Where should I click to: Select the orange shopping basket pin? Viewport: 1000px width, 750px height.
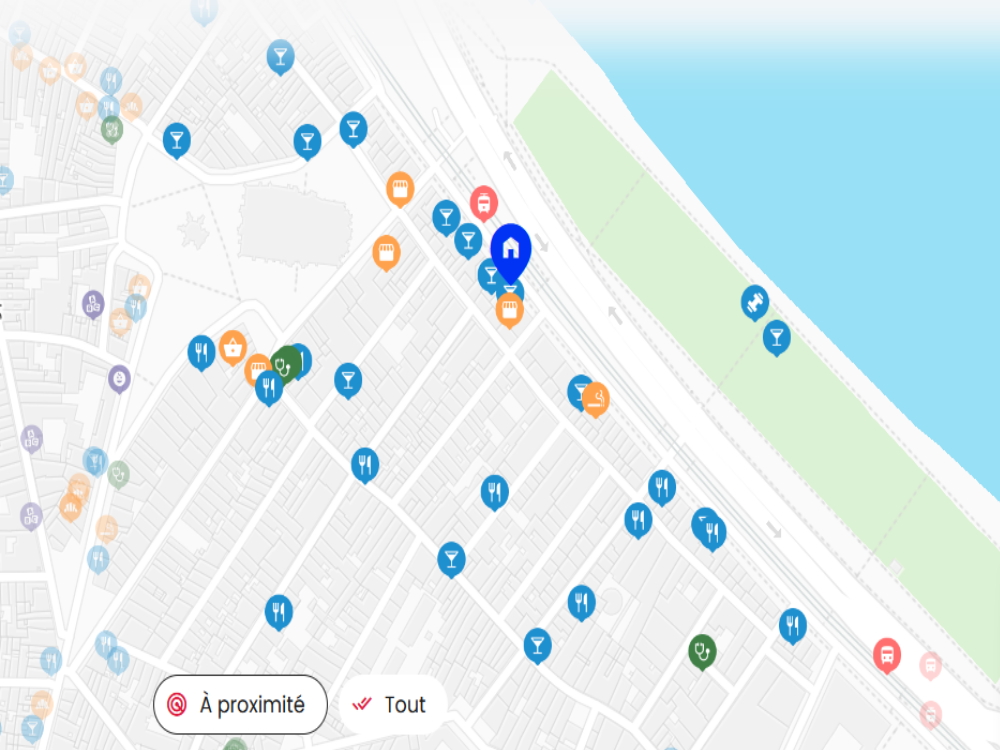point(233,348)
